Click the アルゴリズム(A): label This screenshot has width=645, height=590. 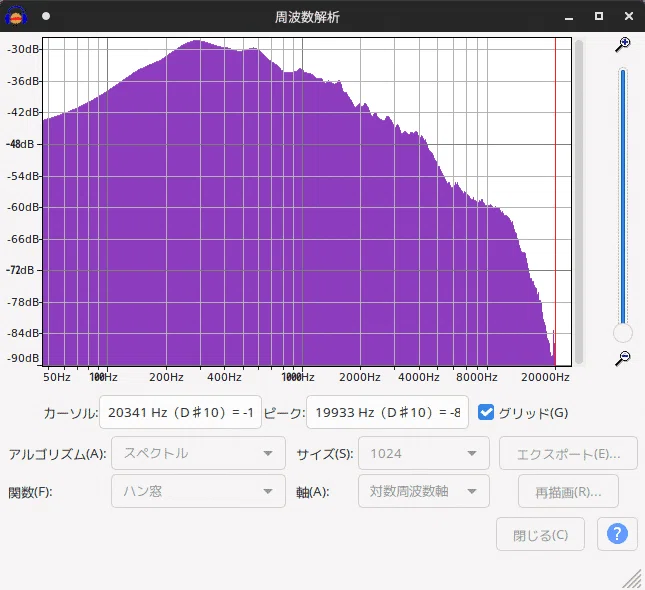coord(57,454)
